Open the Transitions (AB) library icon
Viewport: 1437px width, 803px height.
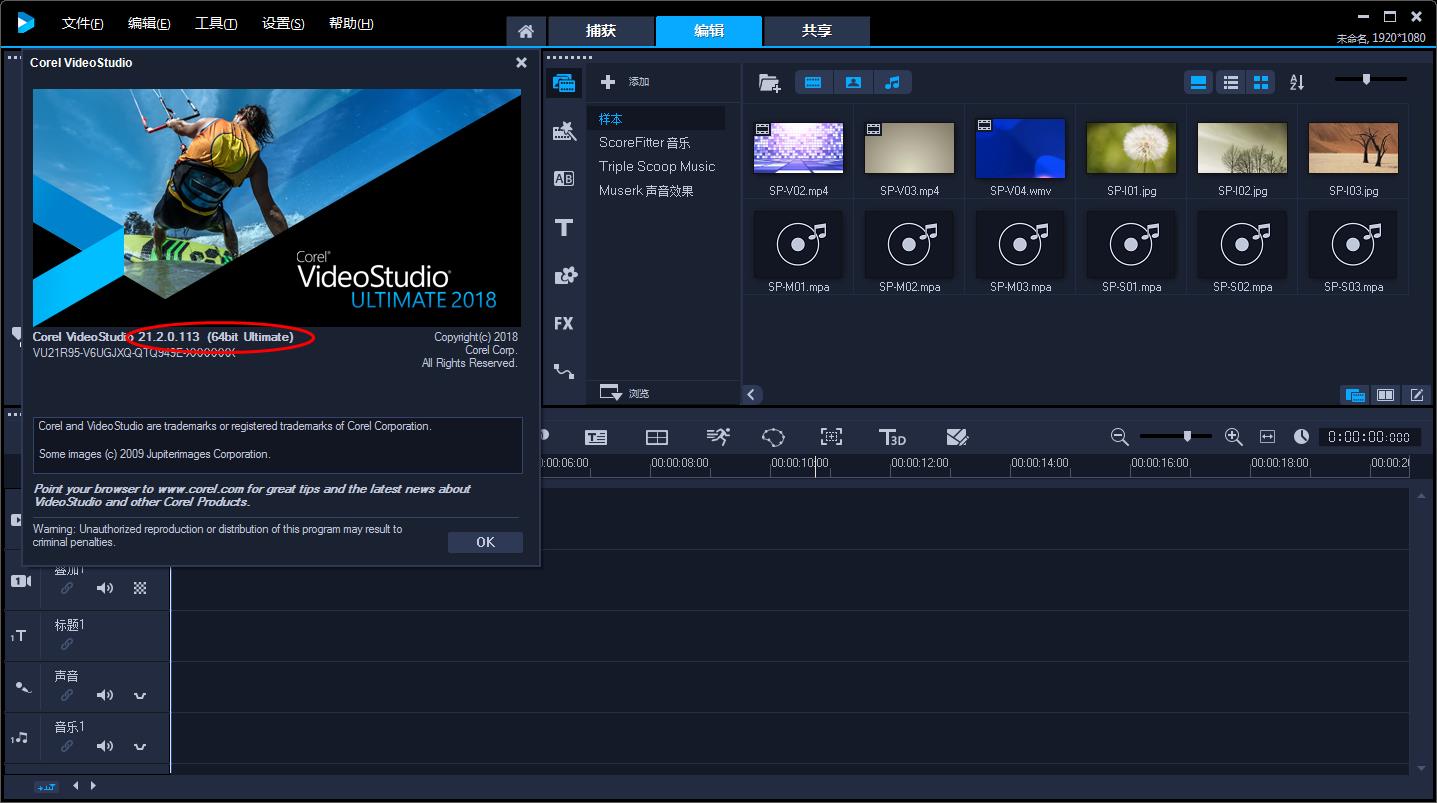(x=564, y=179)
